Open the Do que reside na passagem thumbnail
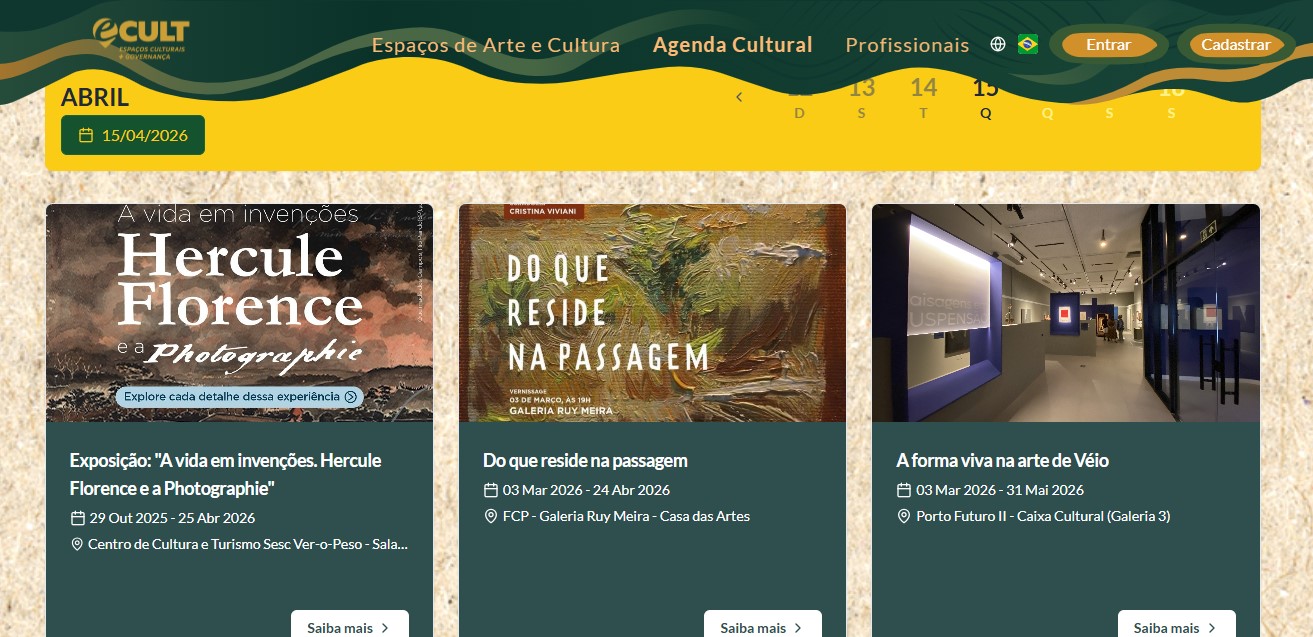This screenshot has width=1313, height=637. pos(652,313)
